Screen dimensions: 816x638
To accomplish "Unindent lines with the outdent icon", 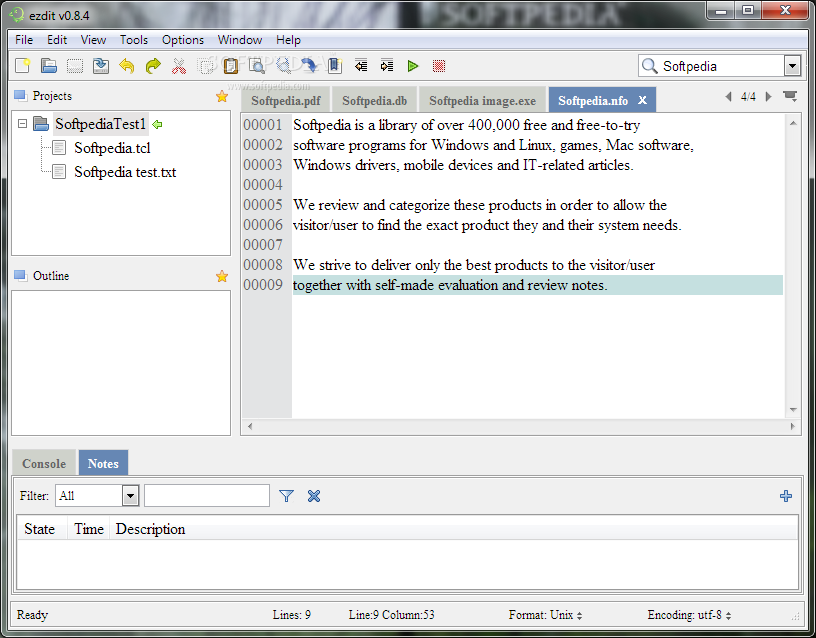I will (x=361, y=66).
